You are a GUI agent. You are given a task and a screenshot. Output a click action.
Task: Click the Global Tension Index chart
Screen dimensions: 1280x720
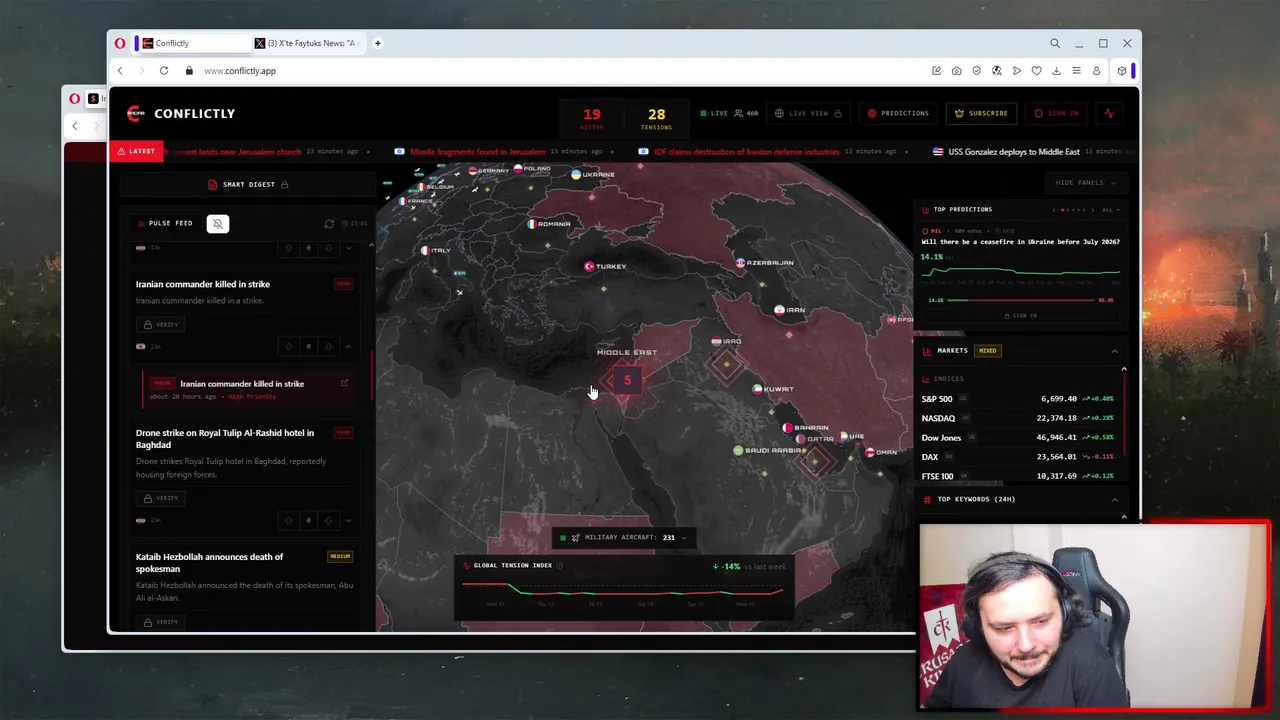click(x=623, y=587)
